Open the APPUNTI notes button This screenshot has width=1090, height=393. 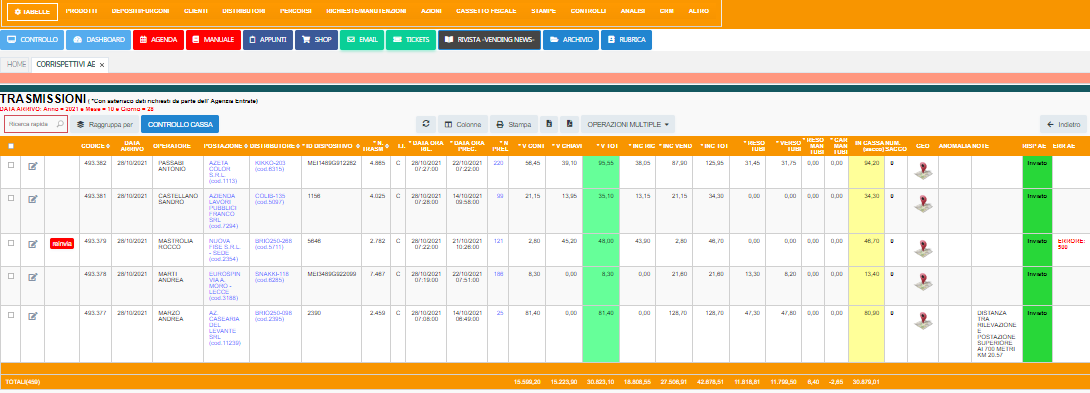coord(268,40)
